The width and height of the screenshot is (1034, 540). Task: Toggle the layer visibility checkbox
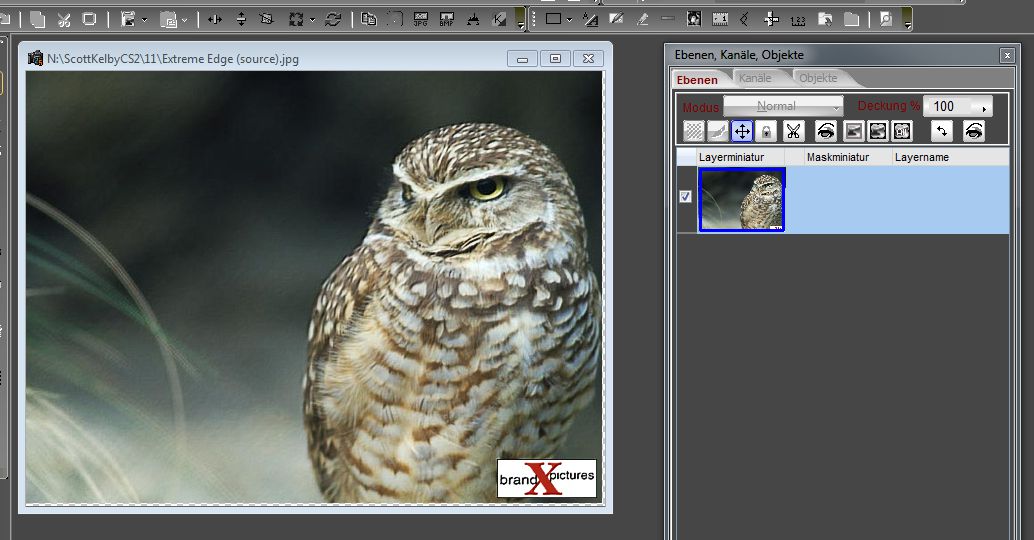click(685, 197)
